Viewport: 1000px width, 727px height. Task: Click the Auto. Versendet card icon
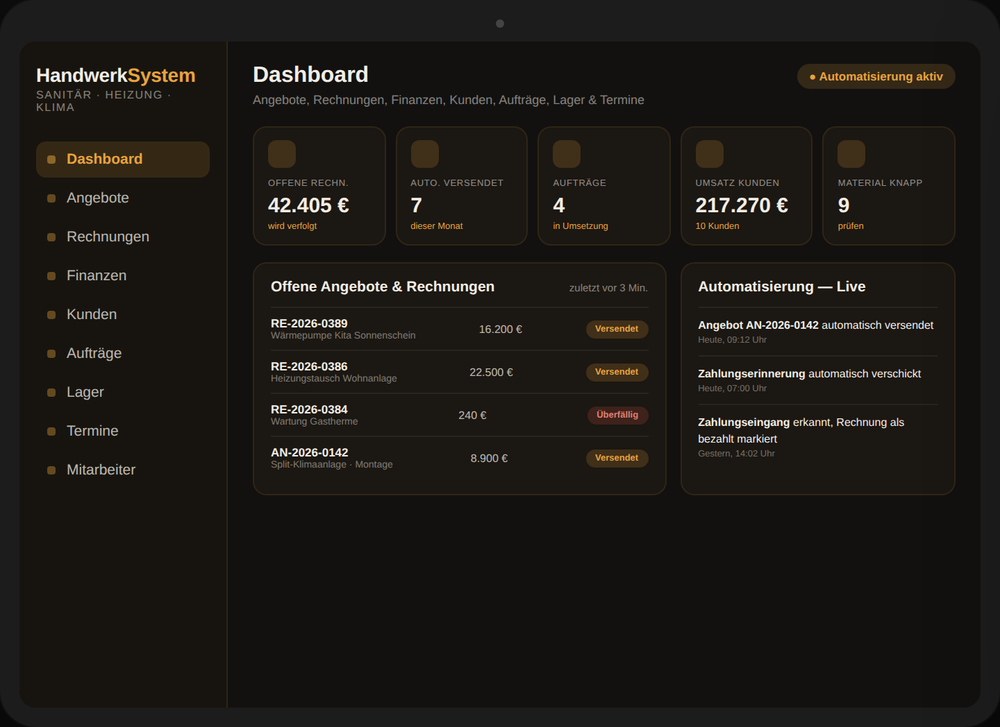pyautogui.click(x=425, y=154)
